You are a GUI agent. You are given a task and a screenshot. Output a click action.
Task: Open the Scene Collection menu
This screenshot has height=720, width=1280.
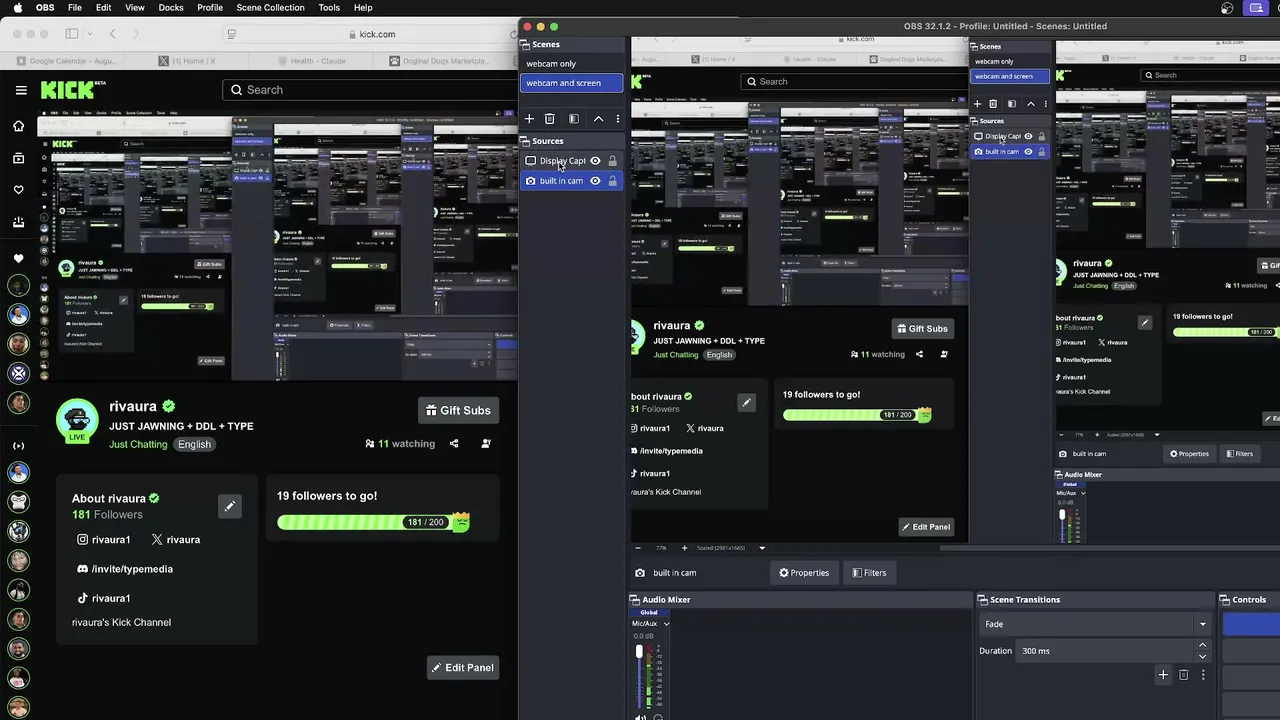[270, 8]
